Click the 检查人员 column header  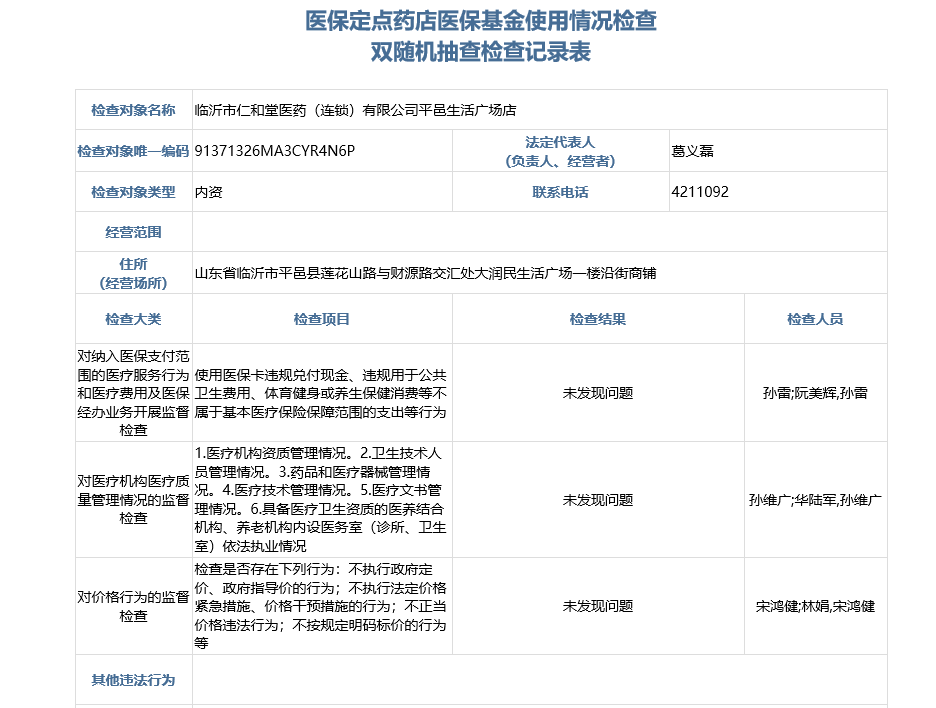(x=815, y=319)
